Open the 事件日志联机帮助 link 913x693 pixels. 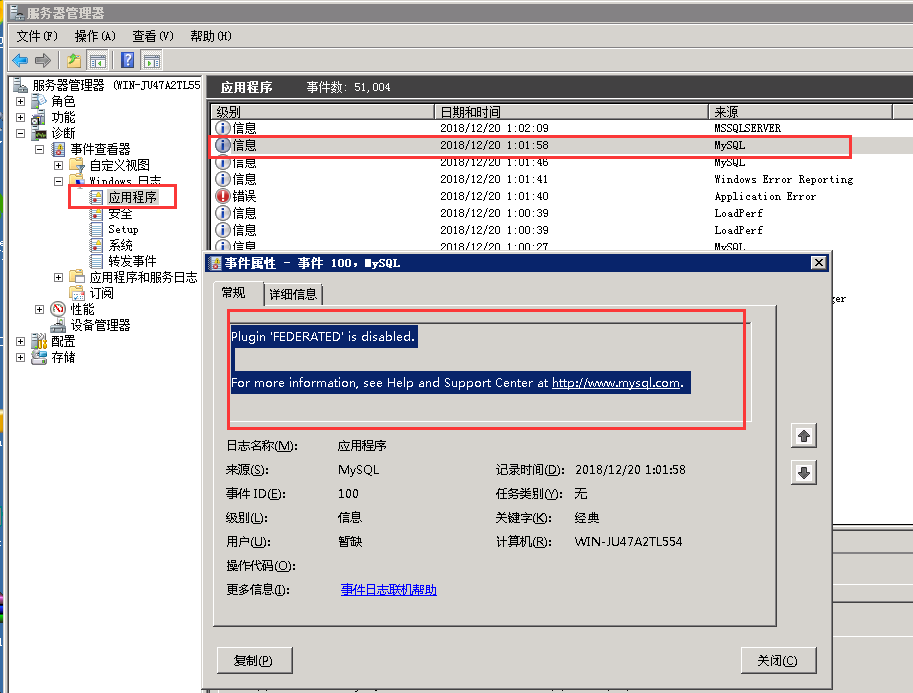(388, 590)
